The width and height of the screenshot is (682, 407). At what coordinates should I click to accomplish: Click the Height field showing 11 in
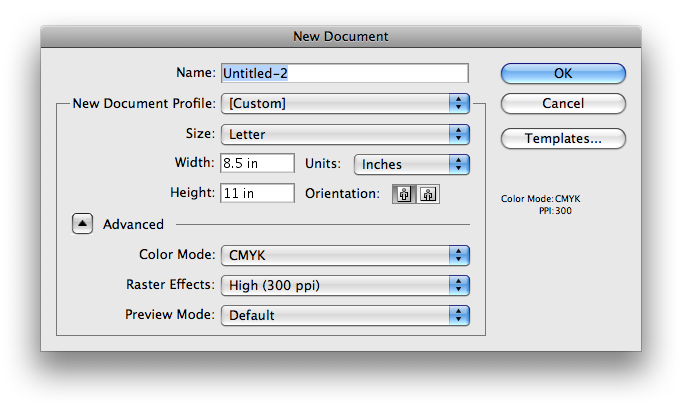tap(257, 193)
